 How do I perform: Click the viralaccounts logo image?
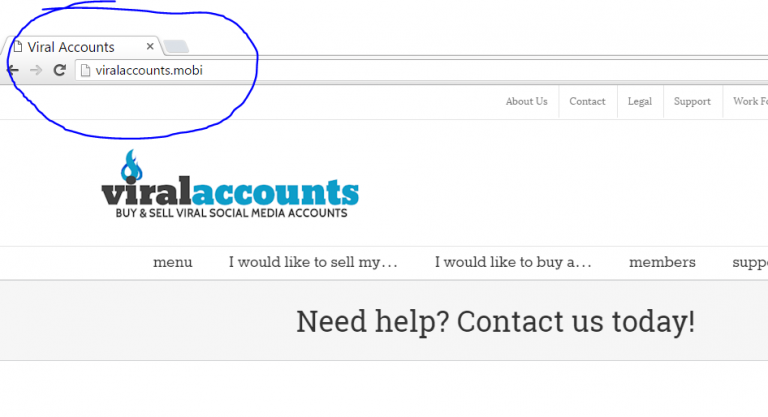[x=230, y=184]
